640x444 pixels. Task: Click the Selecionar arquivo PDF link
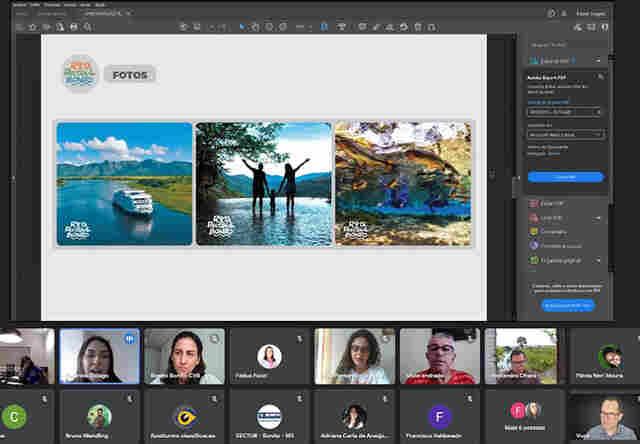click(x=548, y=102)
